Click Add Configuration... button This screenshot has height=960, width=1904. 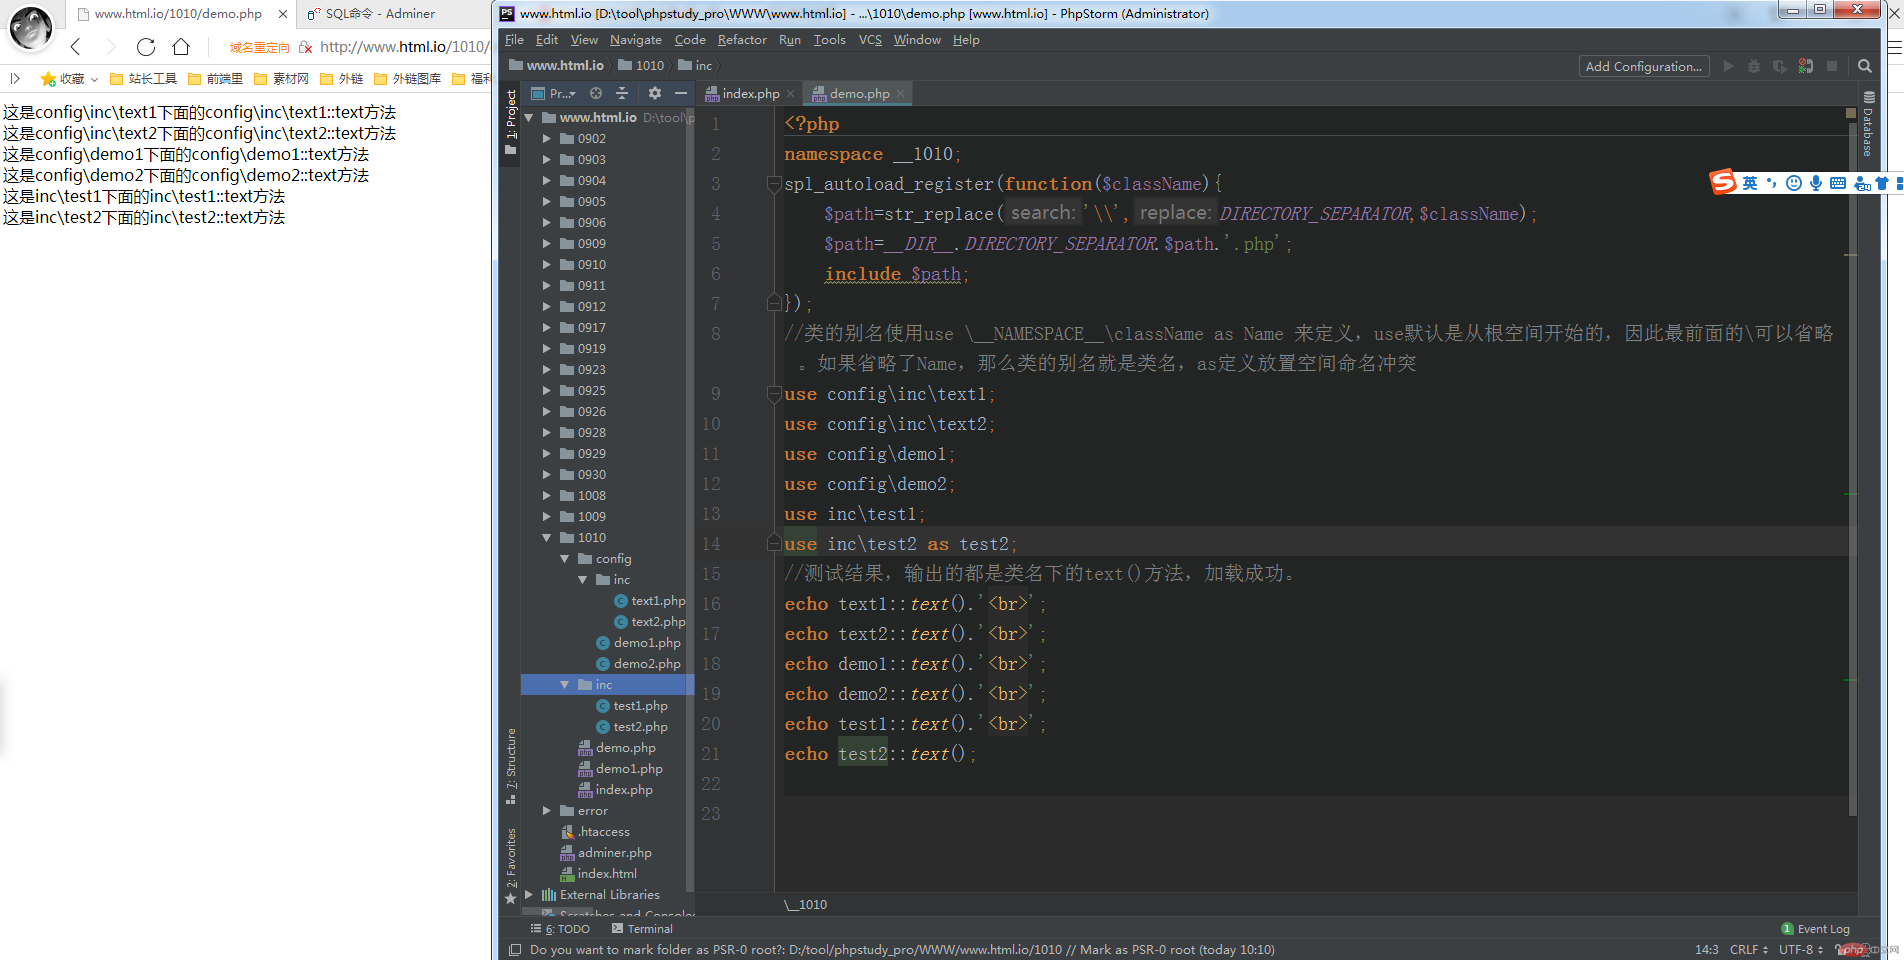pos(1643,66)
